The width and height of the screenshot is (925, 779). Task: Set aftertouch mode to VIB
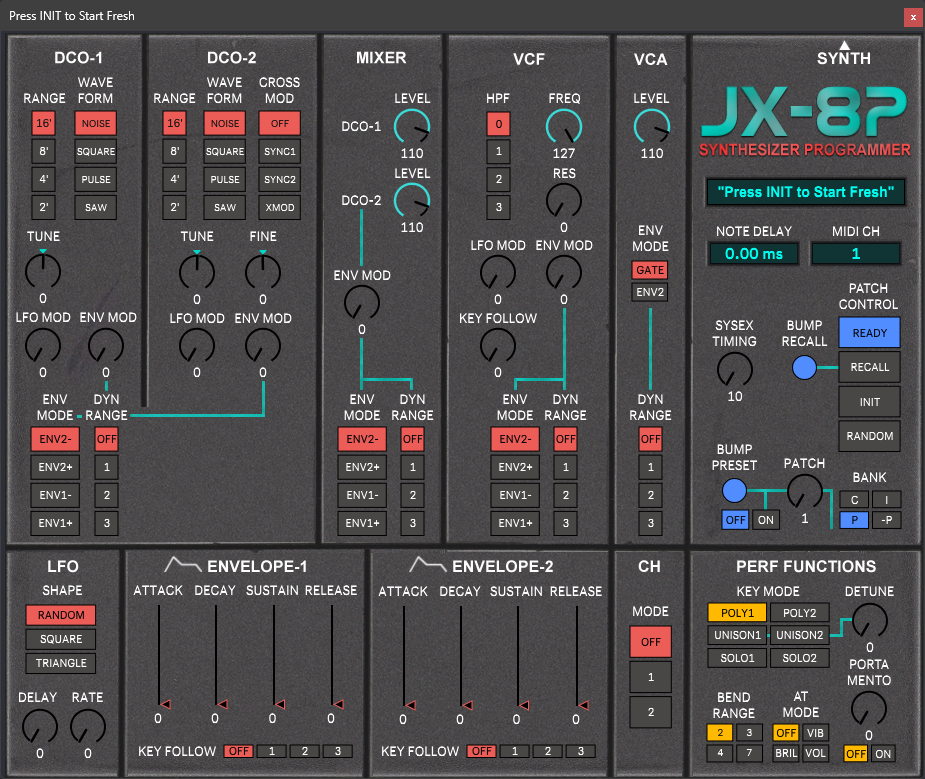point(815,732)
